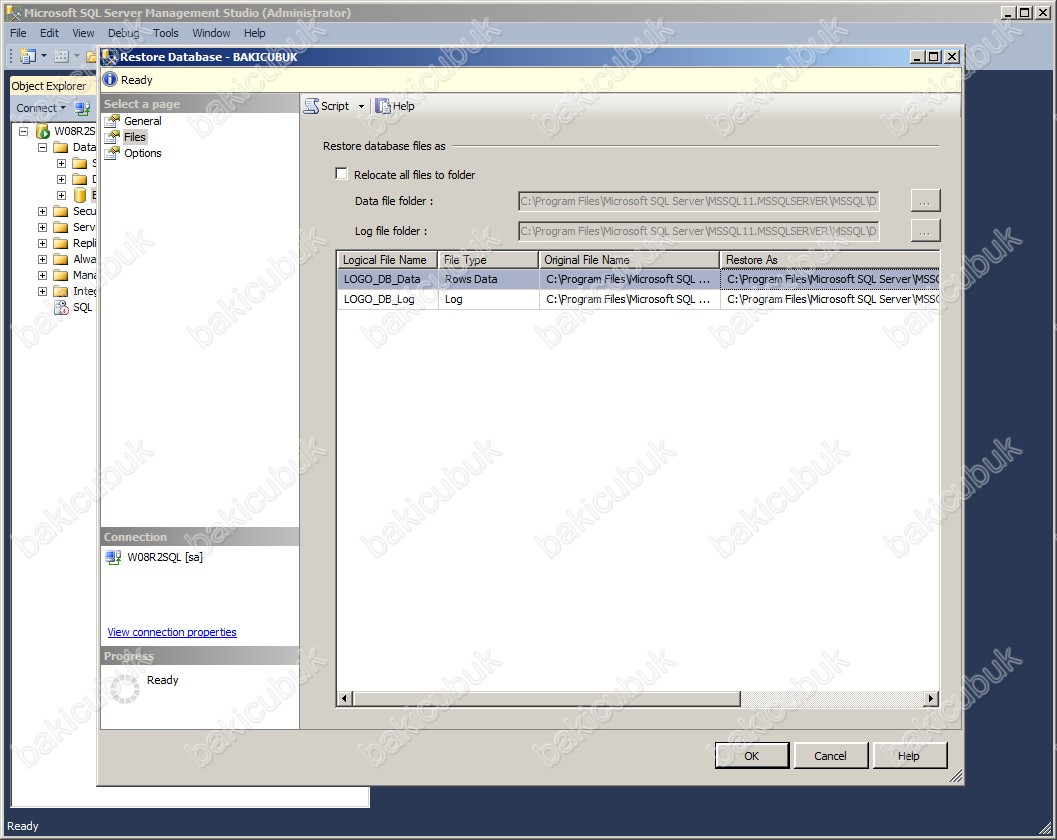Click the W08R2S server icon in Object Explorer
Viewport: 1057px width, 840px height.
click(43, 131)
